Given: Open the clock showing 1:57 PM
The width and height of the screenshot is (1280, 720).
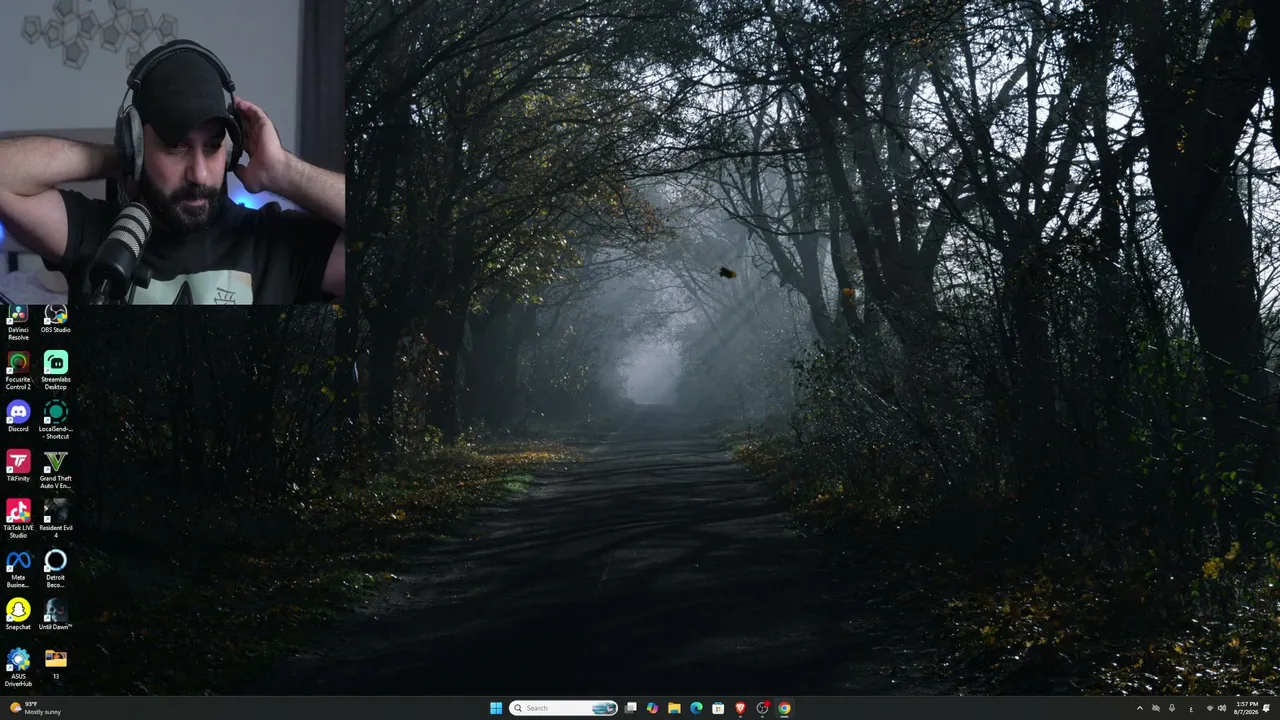Looking at the screenshot, I should point(1246,708).
